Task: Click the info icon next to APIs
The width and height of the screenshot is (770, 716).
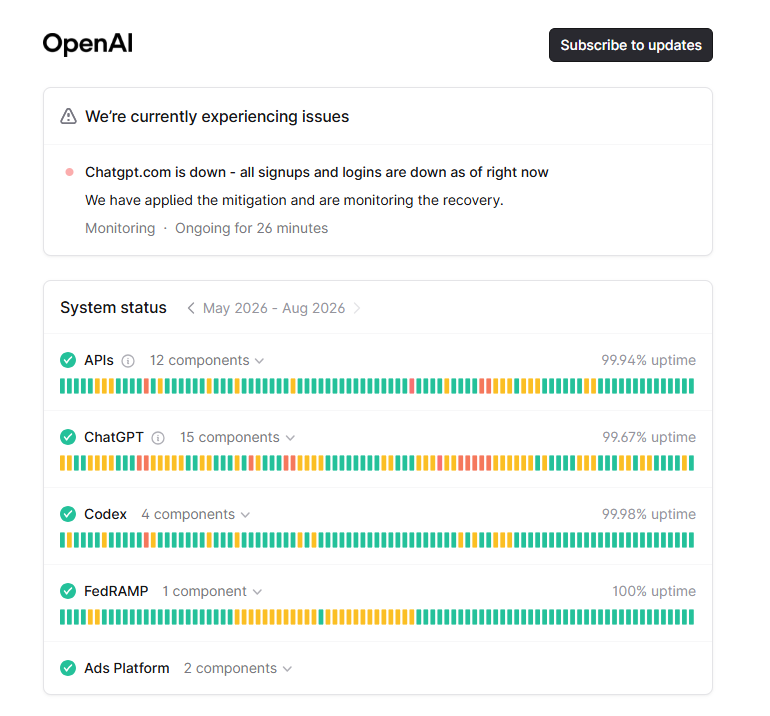Action: pyautogui.click(x=128, y=361)
